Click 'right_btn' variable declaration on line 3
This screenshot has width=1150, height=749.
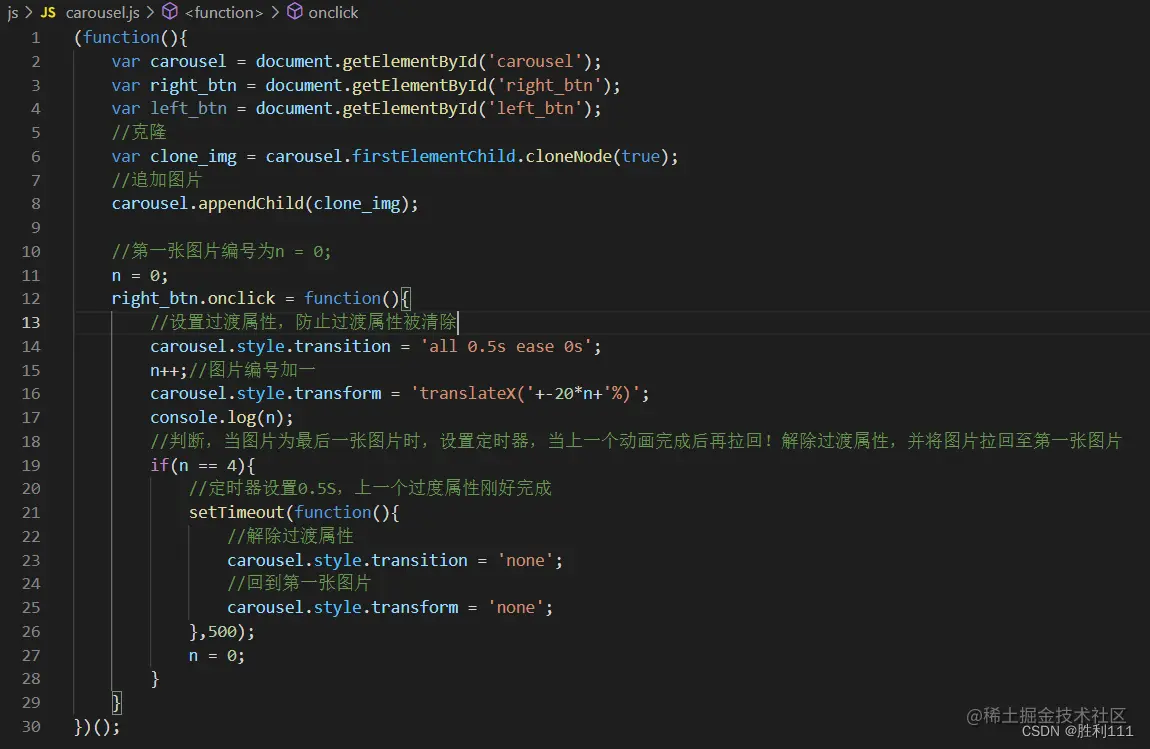coord(194,86)
